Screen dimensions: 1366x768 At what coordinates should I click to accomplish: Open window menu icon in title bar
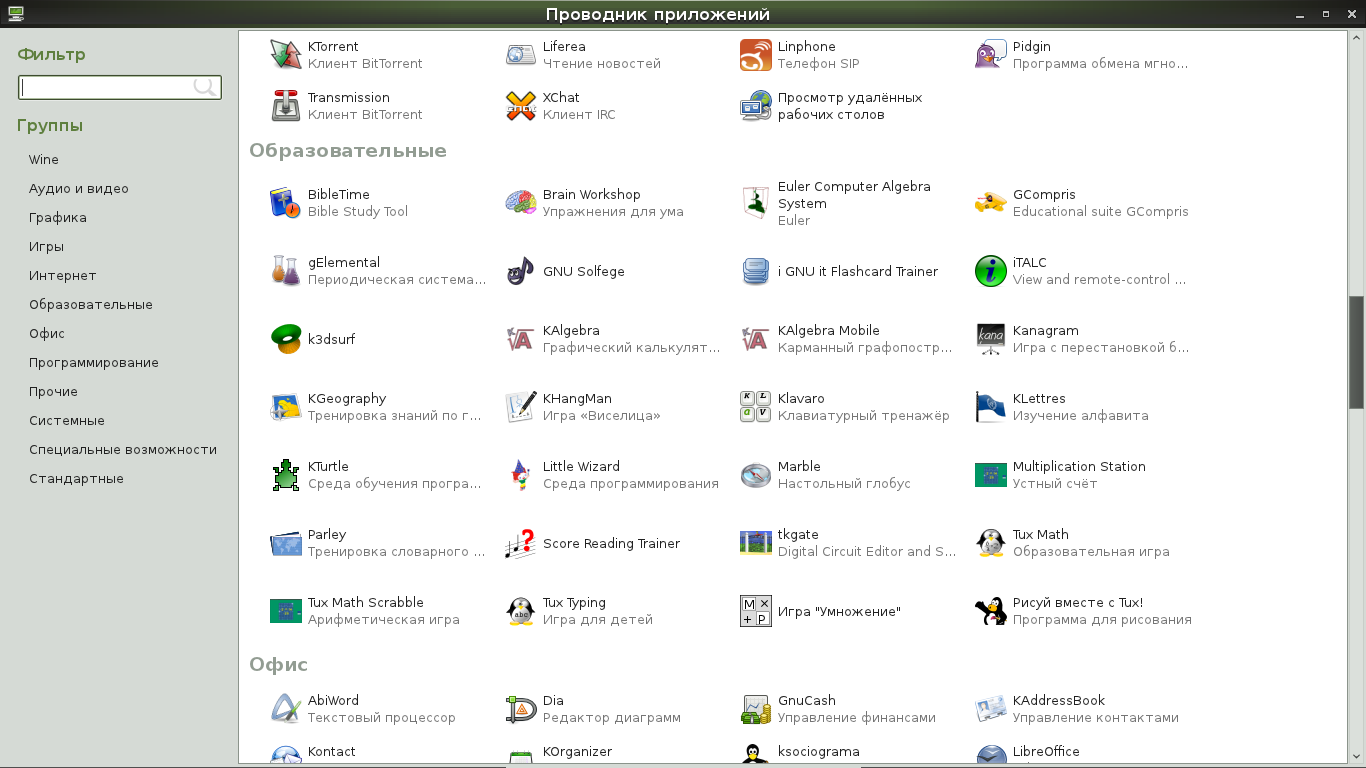coord(16,14)
